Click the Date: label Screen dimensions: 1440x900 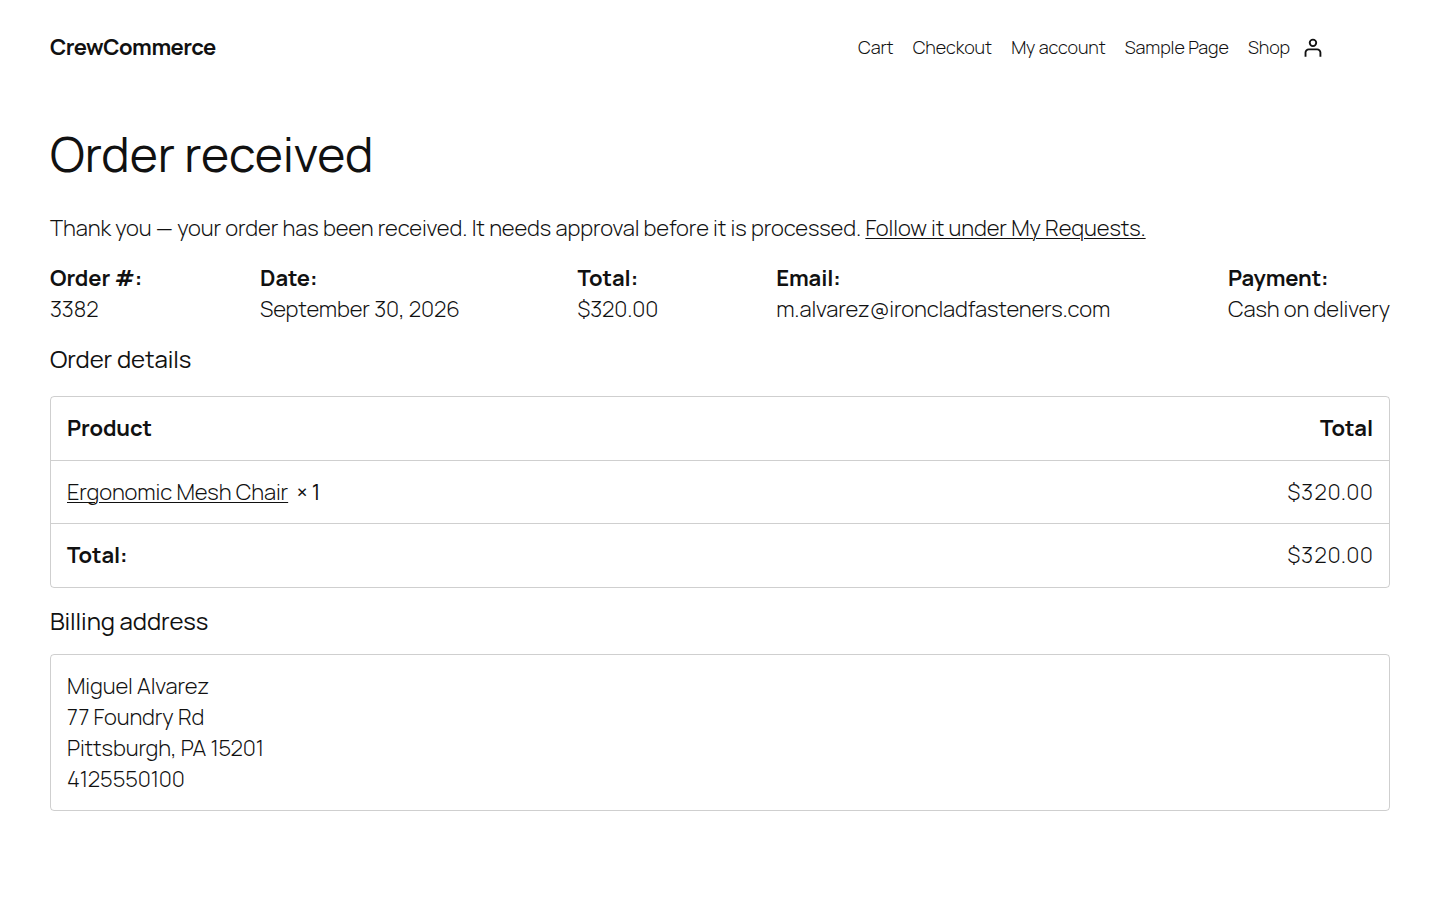pyautogui.click(x=288, y=279)
